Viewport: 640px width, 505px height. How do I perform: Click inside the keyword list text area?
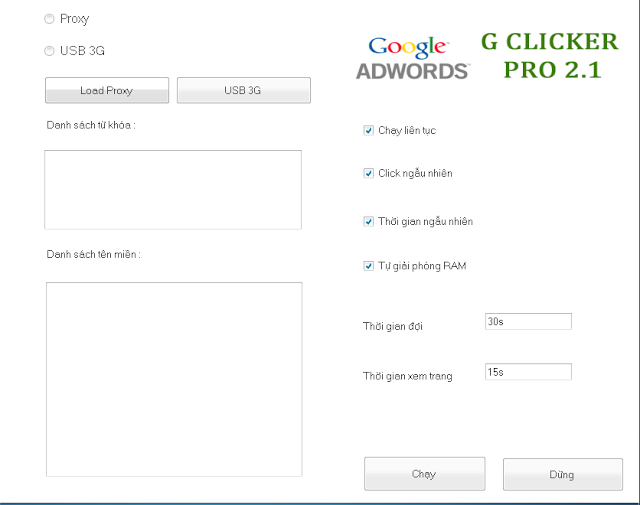pyautogui.click(x=173, y=190)
